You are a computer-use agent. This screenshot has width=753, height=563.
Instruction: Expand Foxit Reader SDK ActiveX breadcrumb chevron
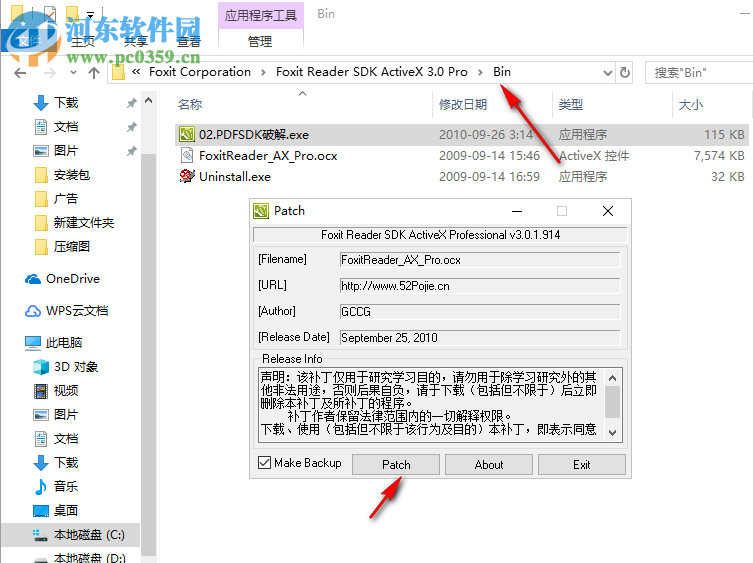tap(480, 73)
